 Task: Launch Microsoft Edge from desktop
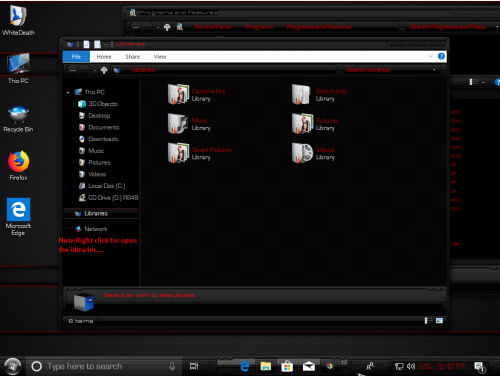[x=18, y=217]
